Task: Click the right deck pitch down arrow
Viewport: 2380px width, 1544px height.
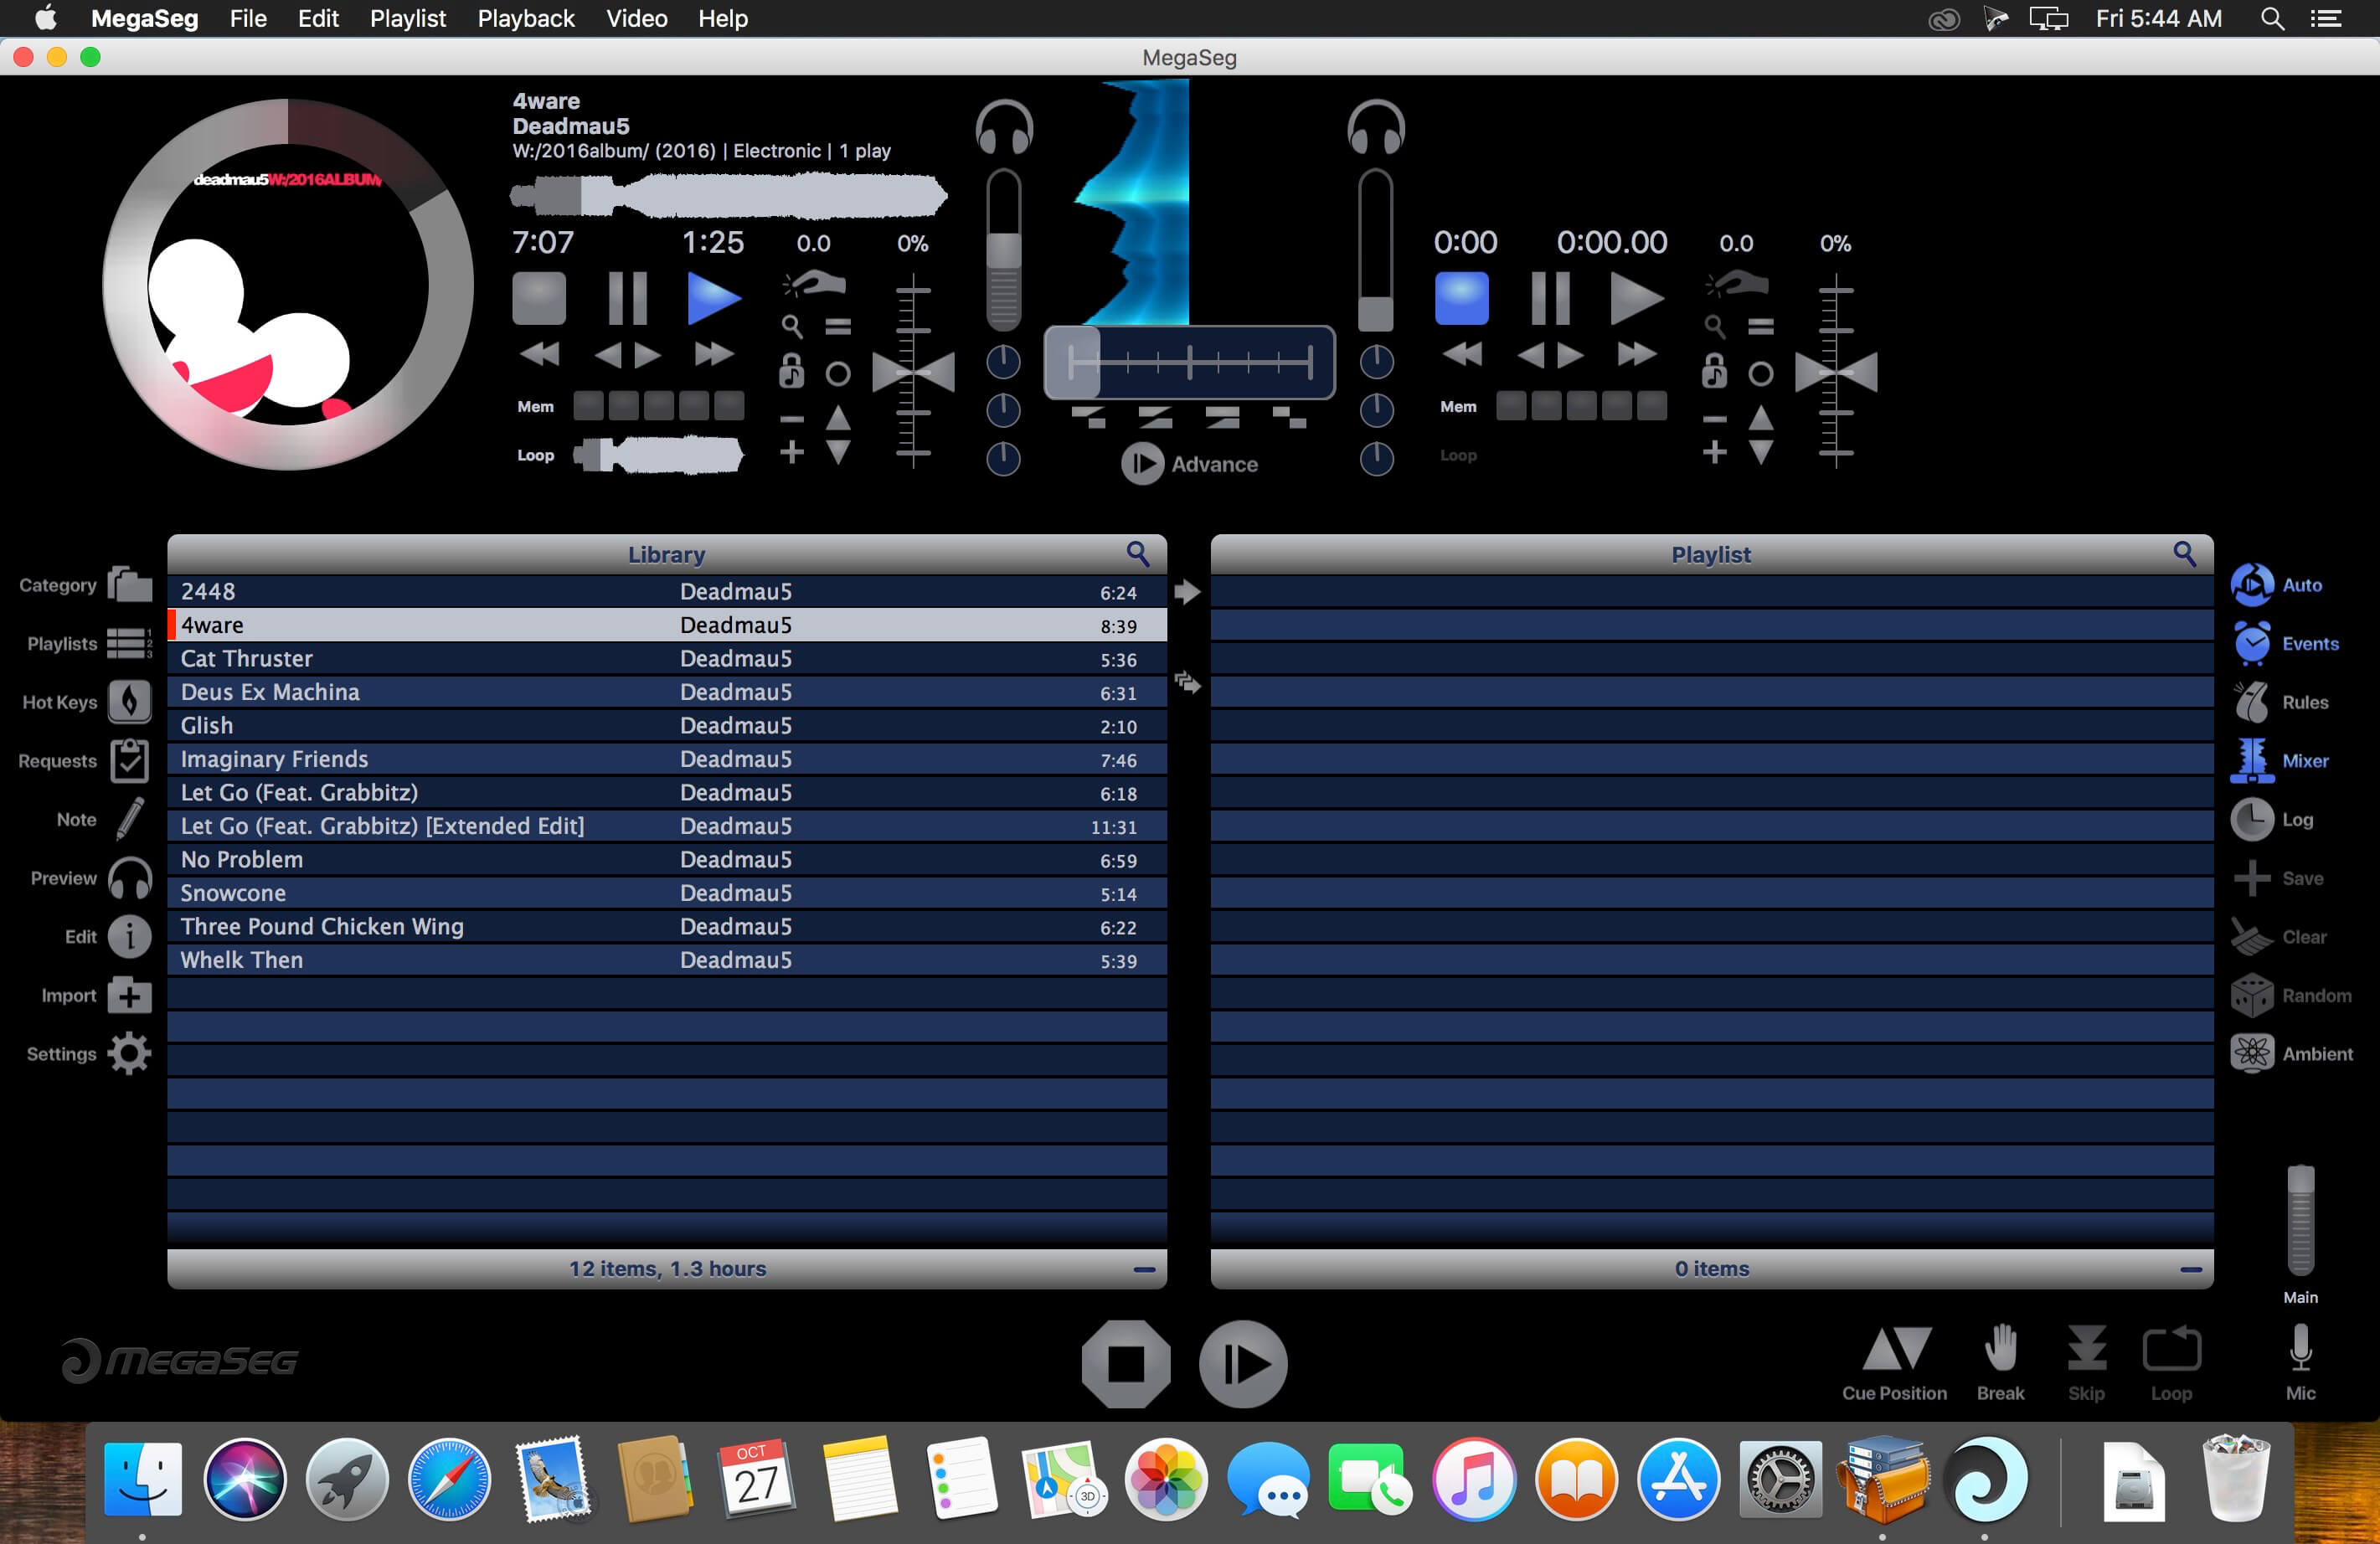Action: pyautogui.click(x=1761, y=452)
